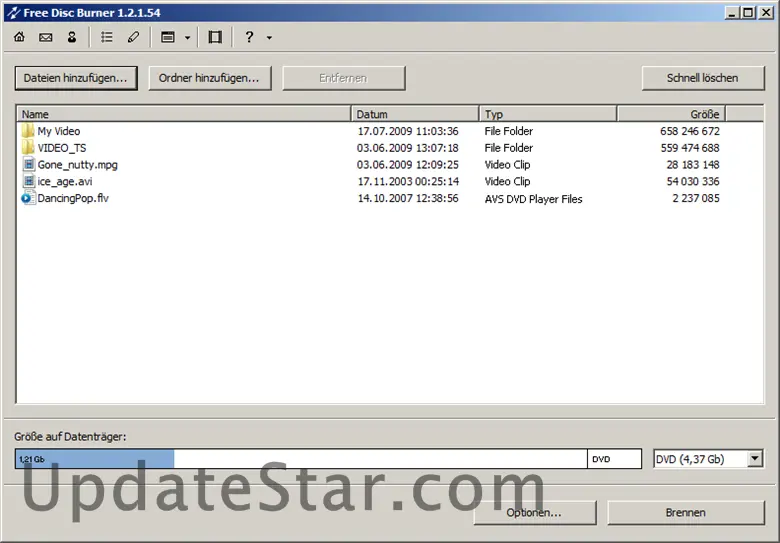
Task: Click the Brennen button
Action: (686, 513)
